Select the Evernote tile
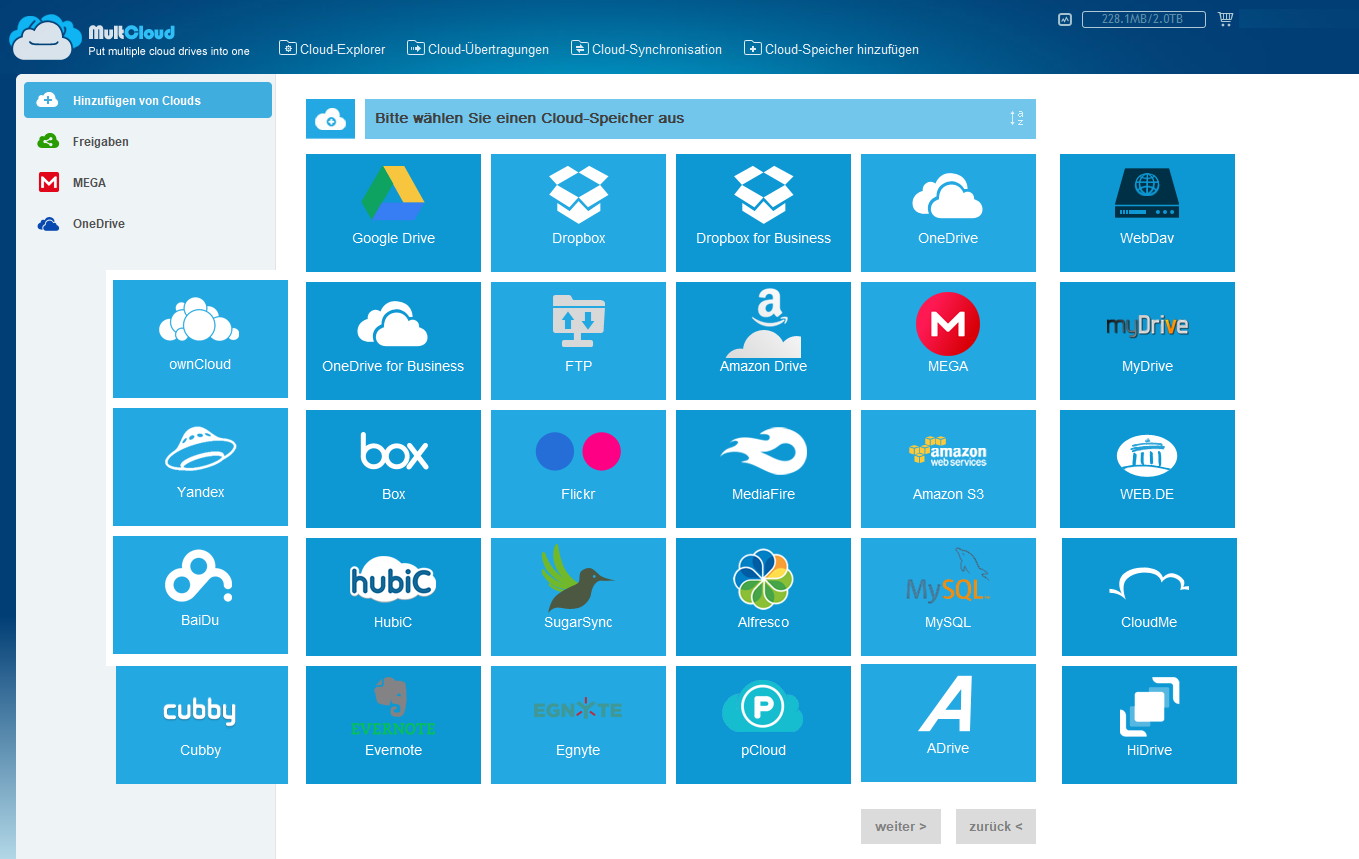This screenshot has height=859, width=1359. [393, 724]
